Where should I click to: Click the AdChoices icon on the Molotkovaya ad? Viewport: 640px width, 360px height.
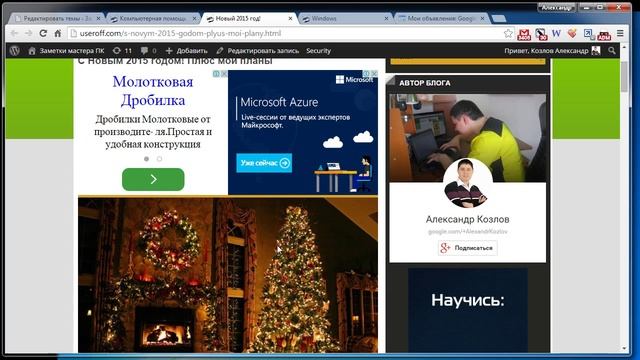[x=216, y=74]
